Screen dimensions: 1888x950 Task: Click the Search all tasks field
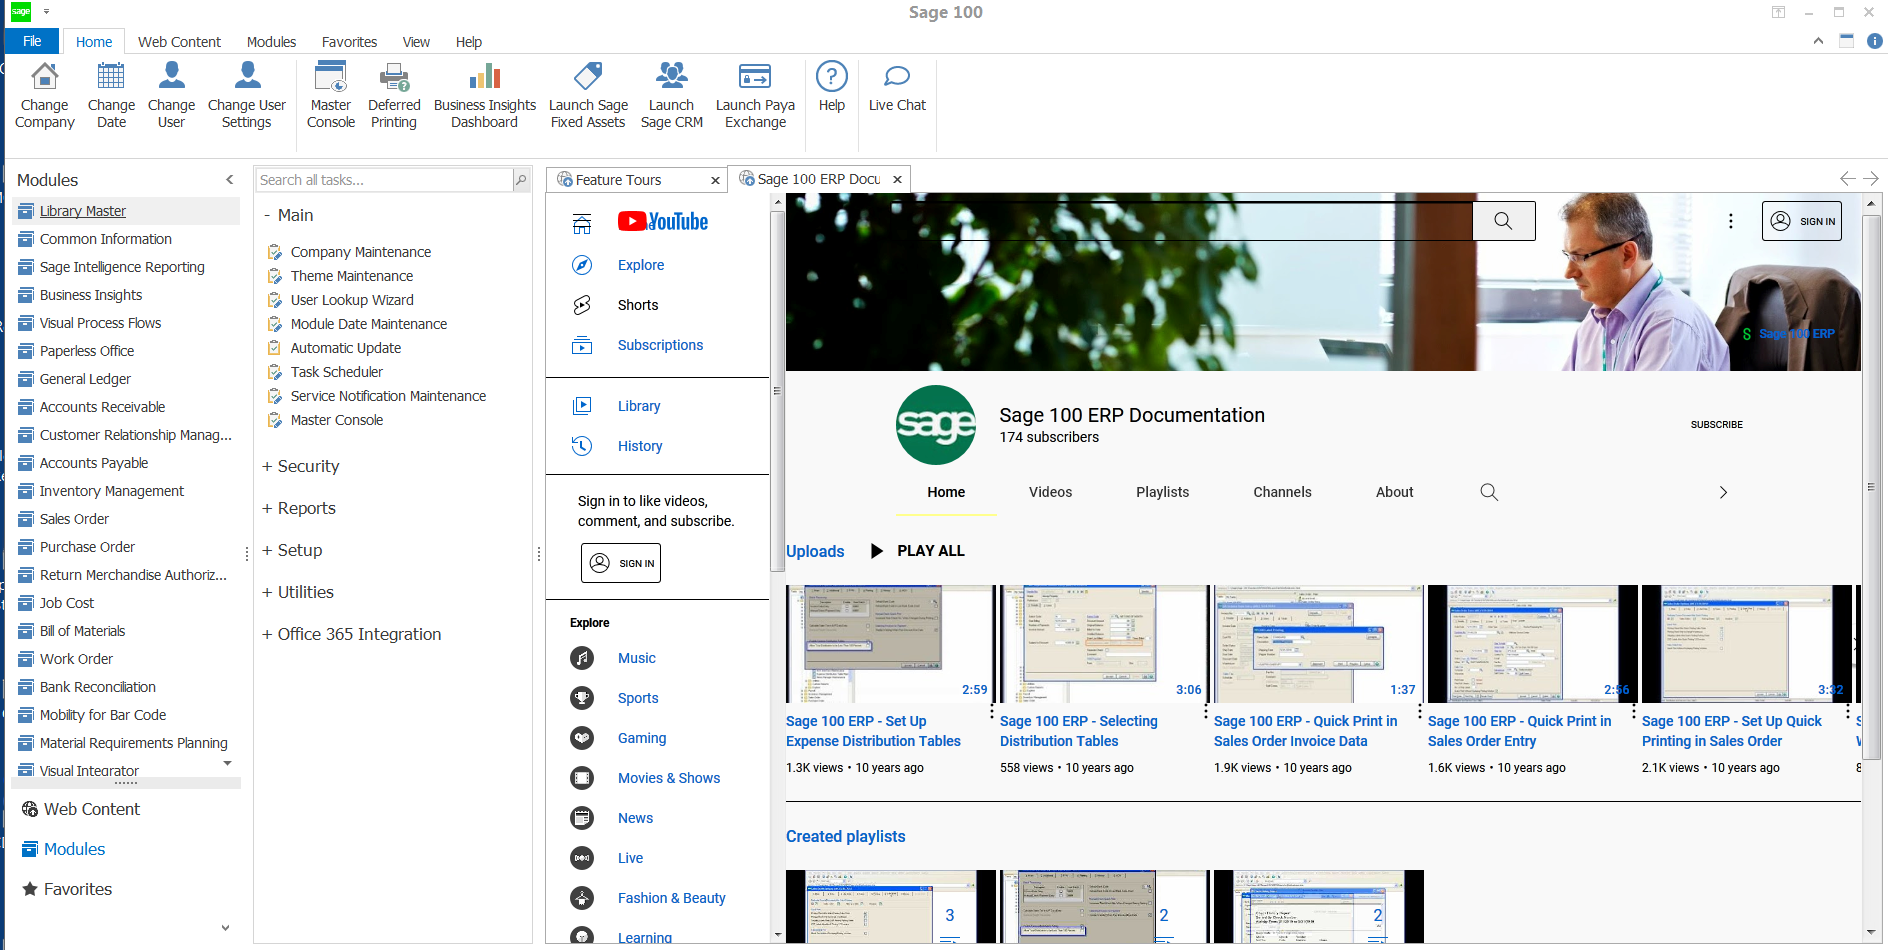tap(383, 180)
